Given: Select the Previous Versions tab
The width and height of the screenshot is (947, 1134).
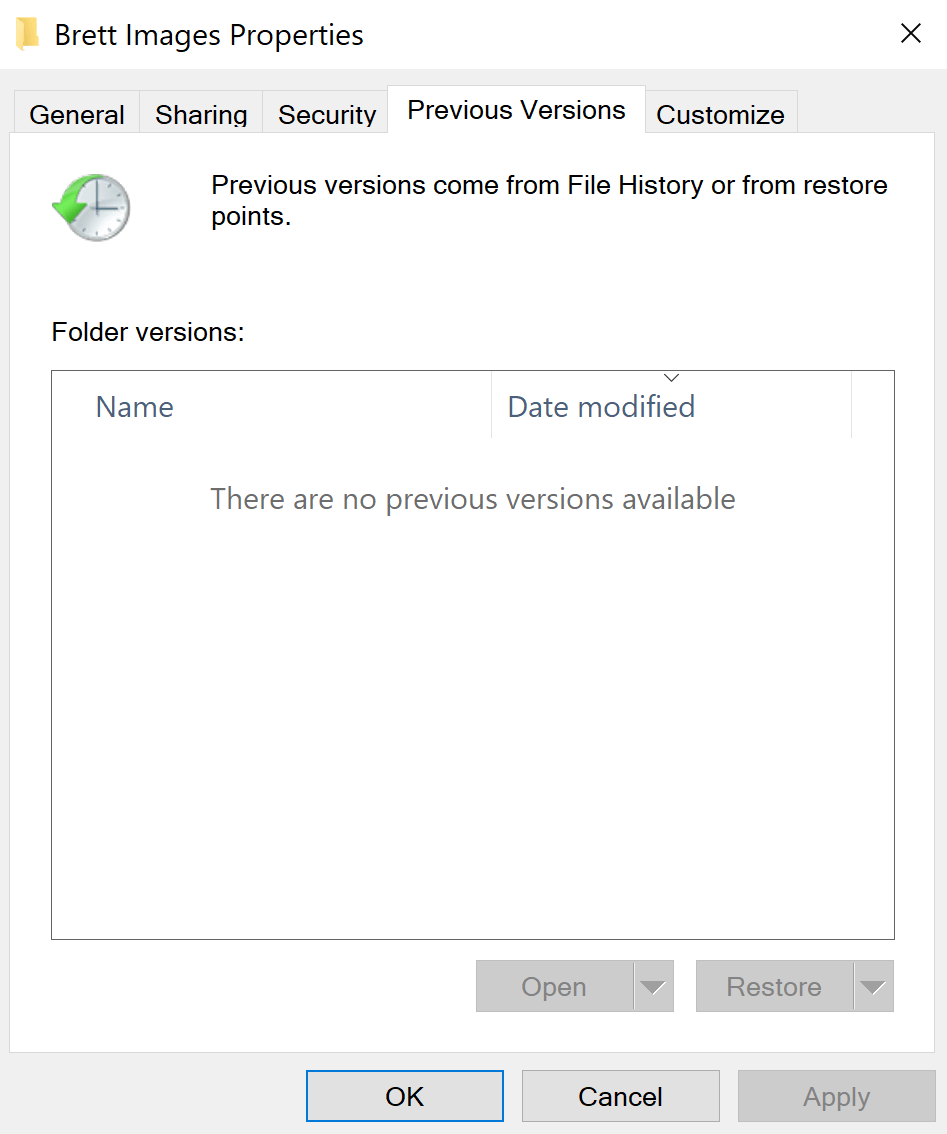Looking at the screenshot, I should [x=515, y=110].
